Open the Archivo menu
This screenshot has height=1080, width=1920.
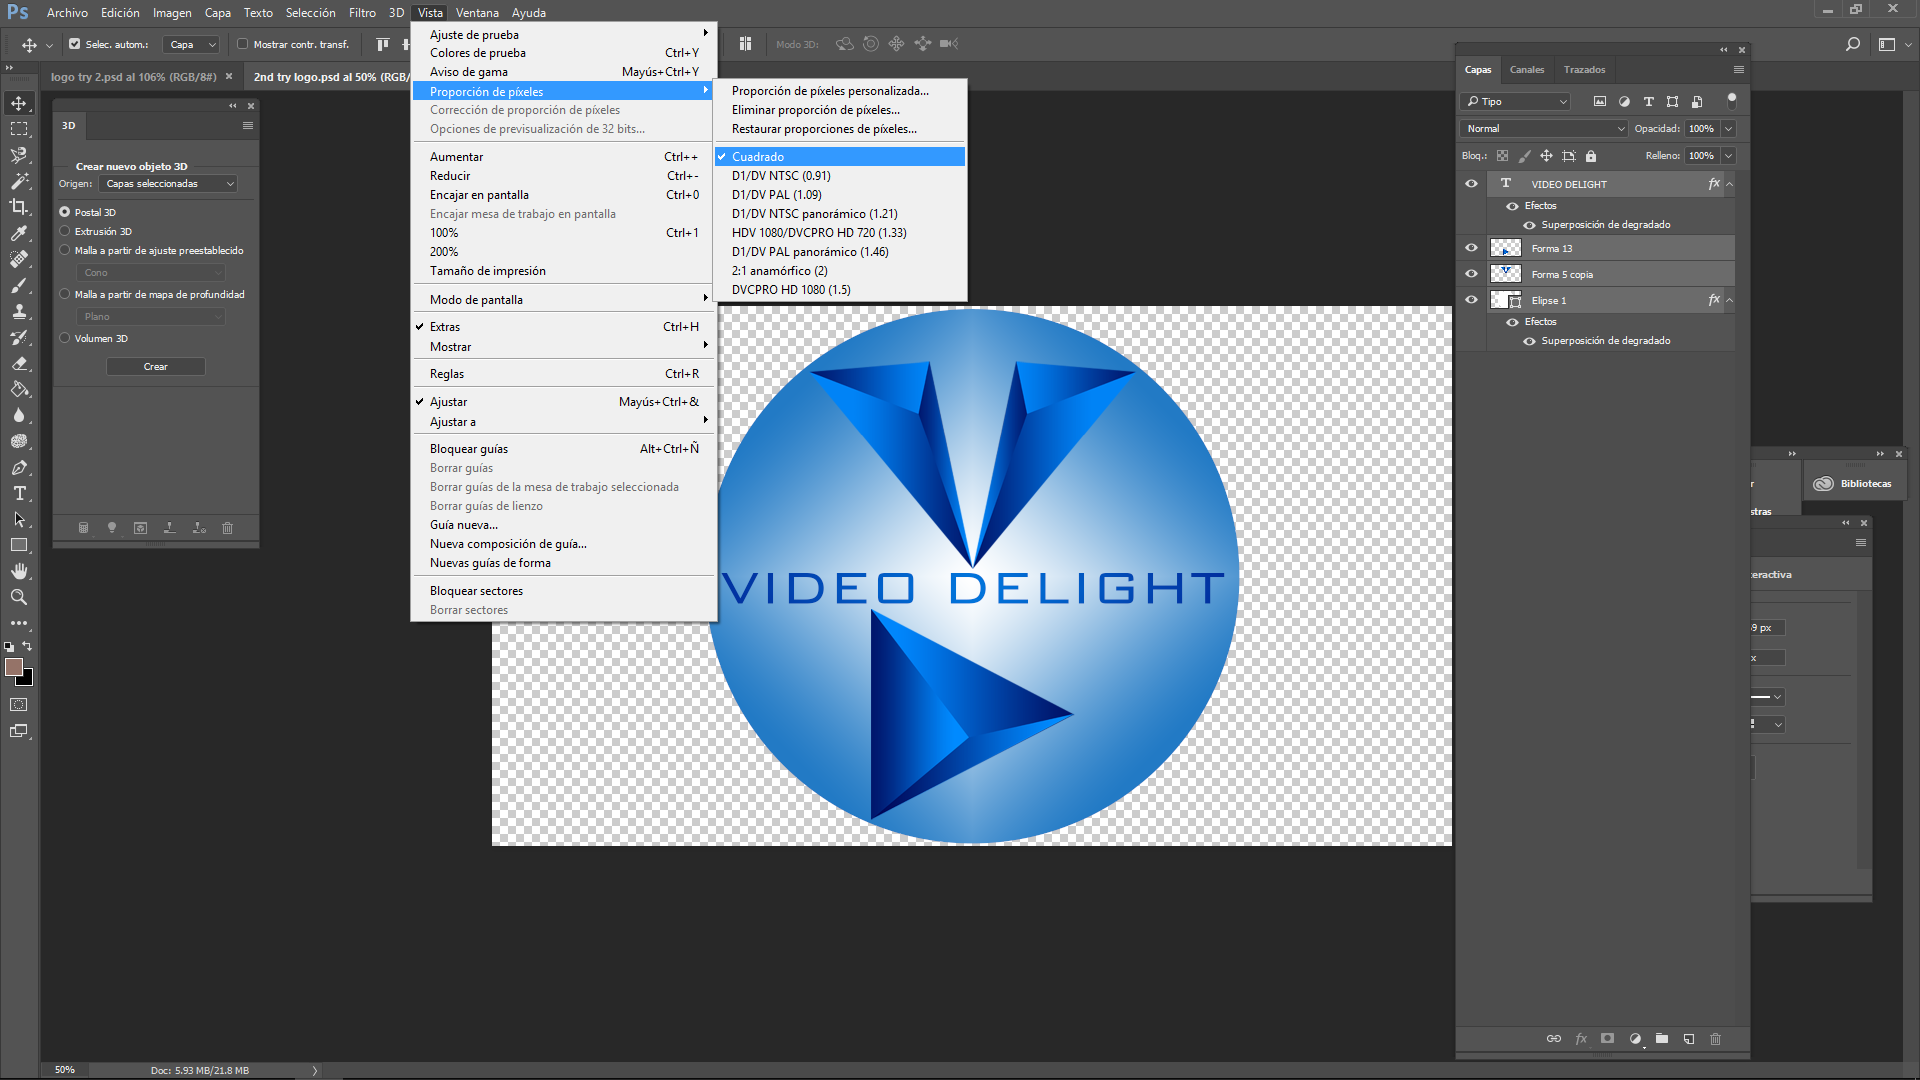click(x=67, y=13)
